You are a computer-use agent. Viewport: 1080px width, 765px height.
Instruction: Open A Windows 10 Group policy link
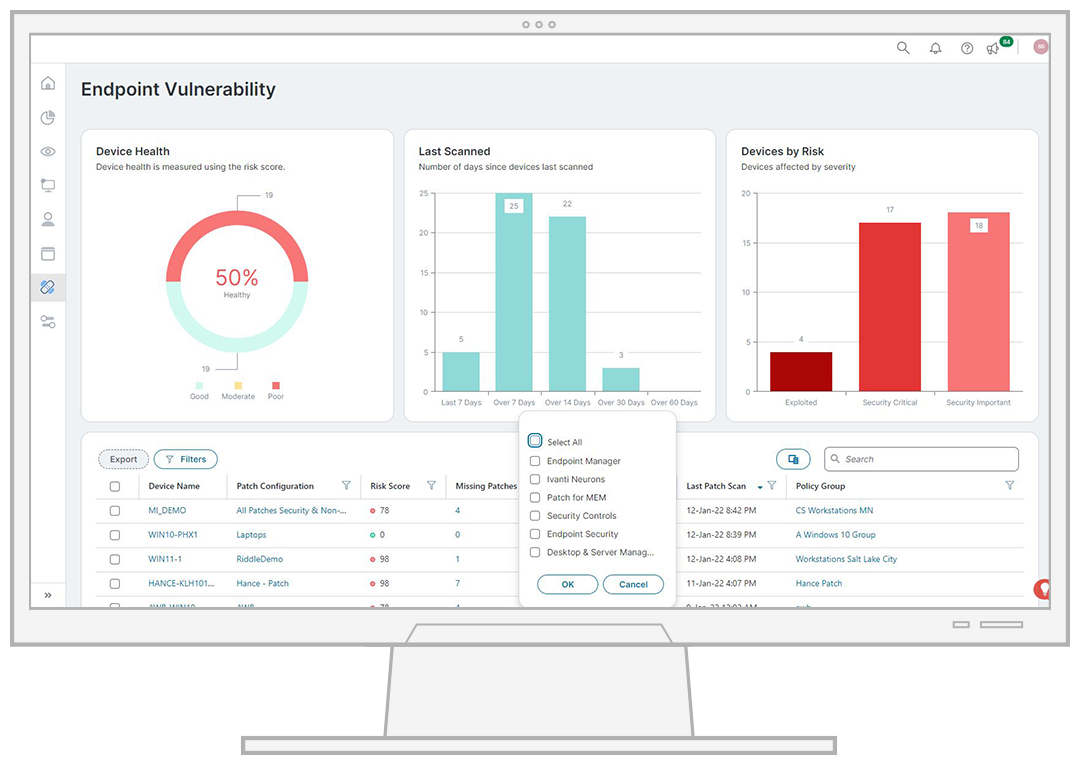[835, 534]
